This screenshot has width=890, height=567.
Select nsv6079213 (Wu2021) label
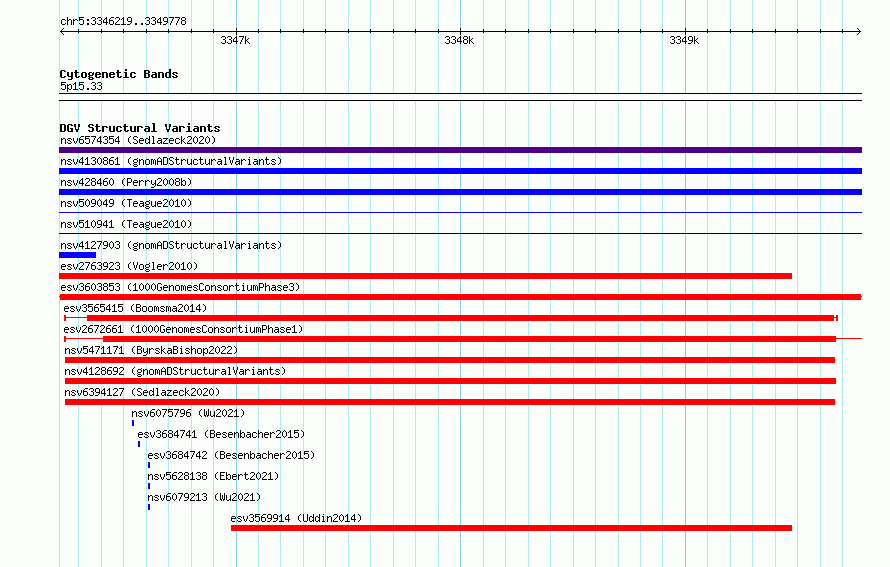(x=204, y=497)
